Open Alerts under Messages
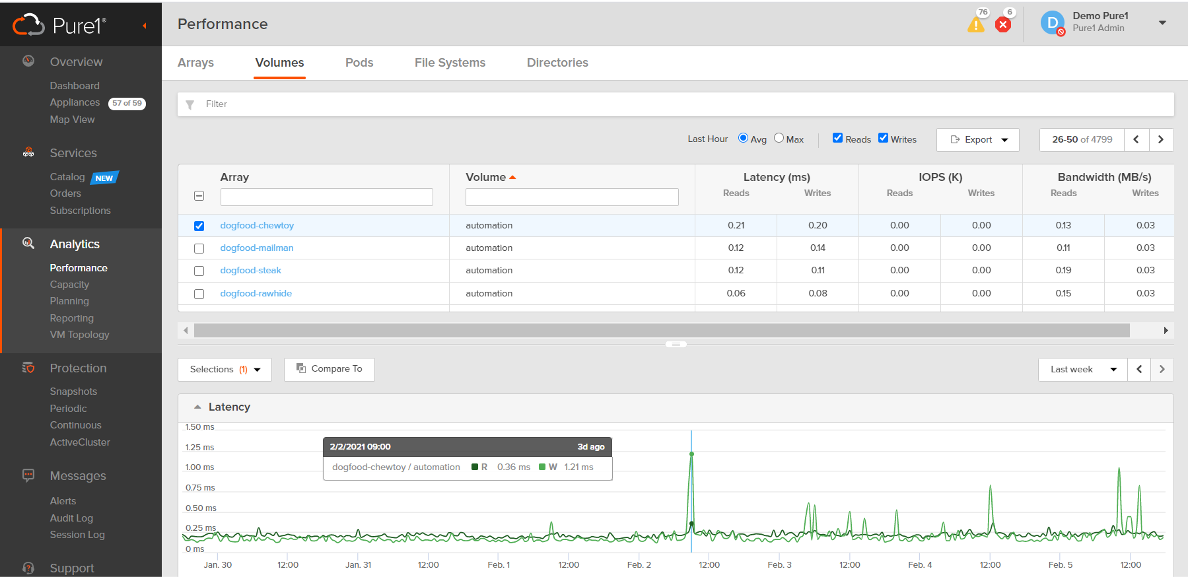 click(63, 500)
